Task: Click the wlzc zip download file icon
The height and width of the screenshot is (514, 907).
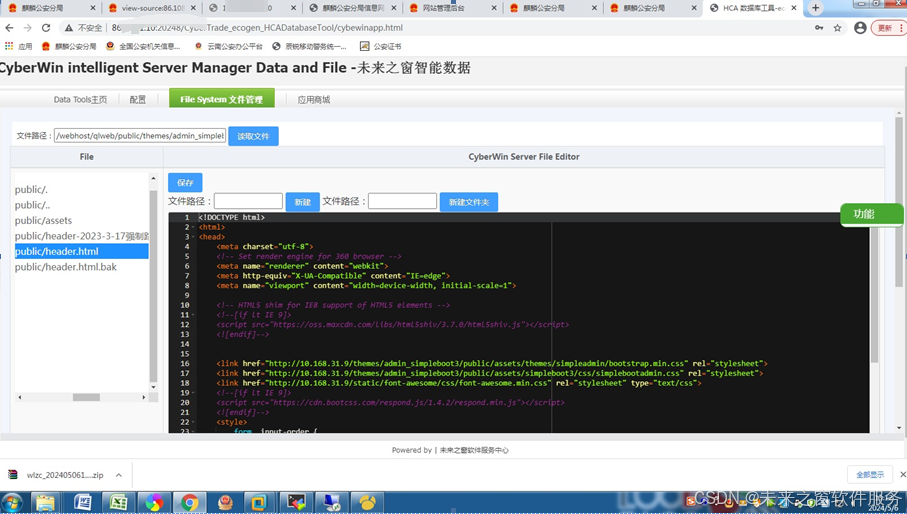Action: click(13, 475)
